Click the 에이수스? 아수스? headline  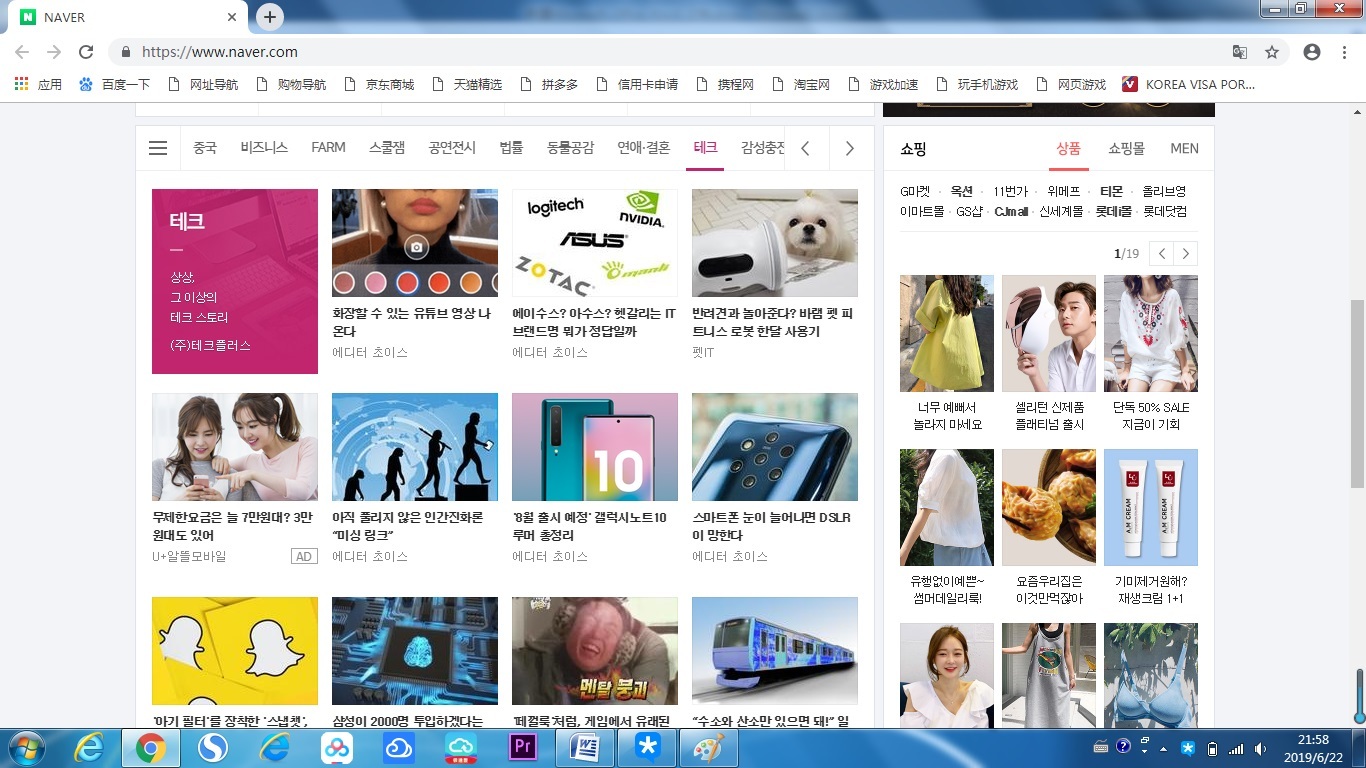coord(594,322)
